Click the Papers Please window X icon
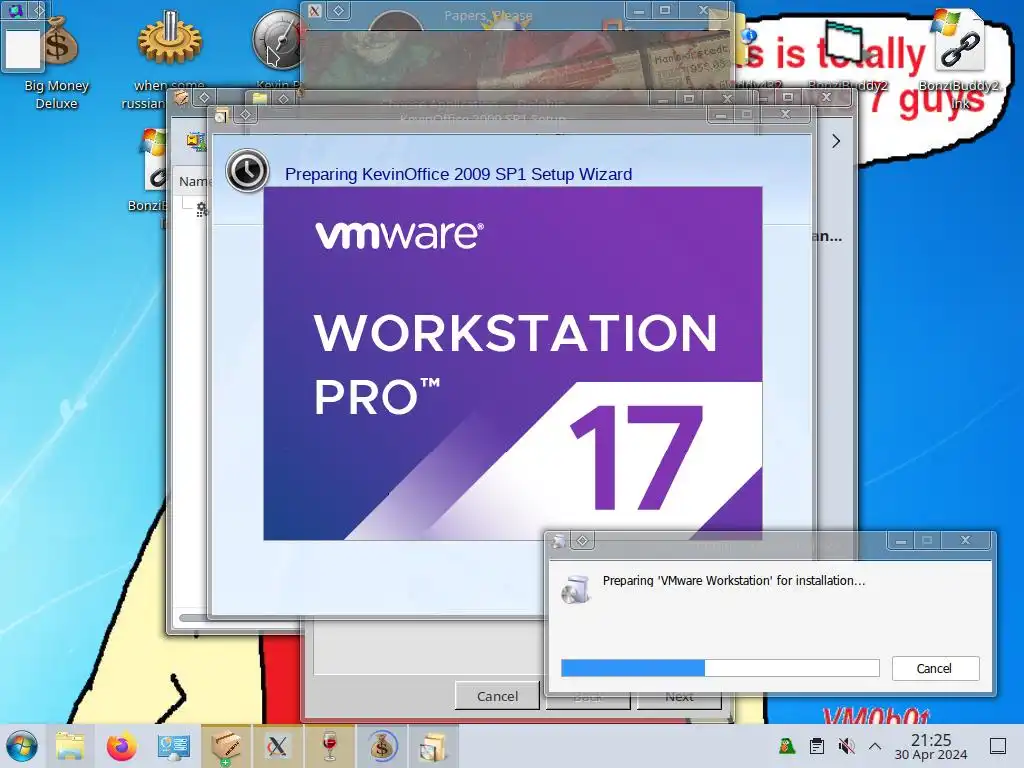 pos(314,10)
